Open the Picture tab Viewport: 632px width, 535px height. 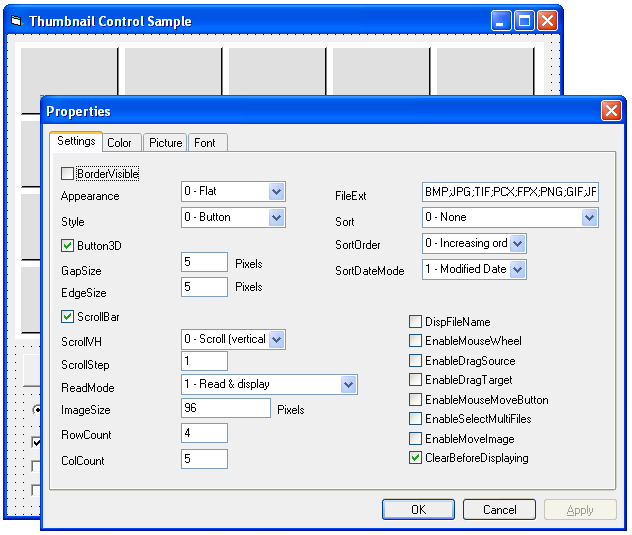click(x=165, y=143)
